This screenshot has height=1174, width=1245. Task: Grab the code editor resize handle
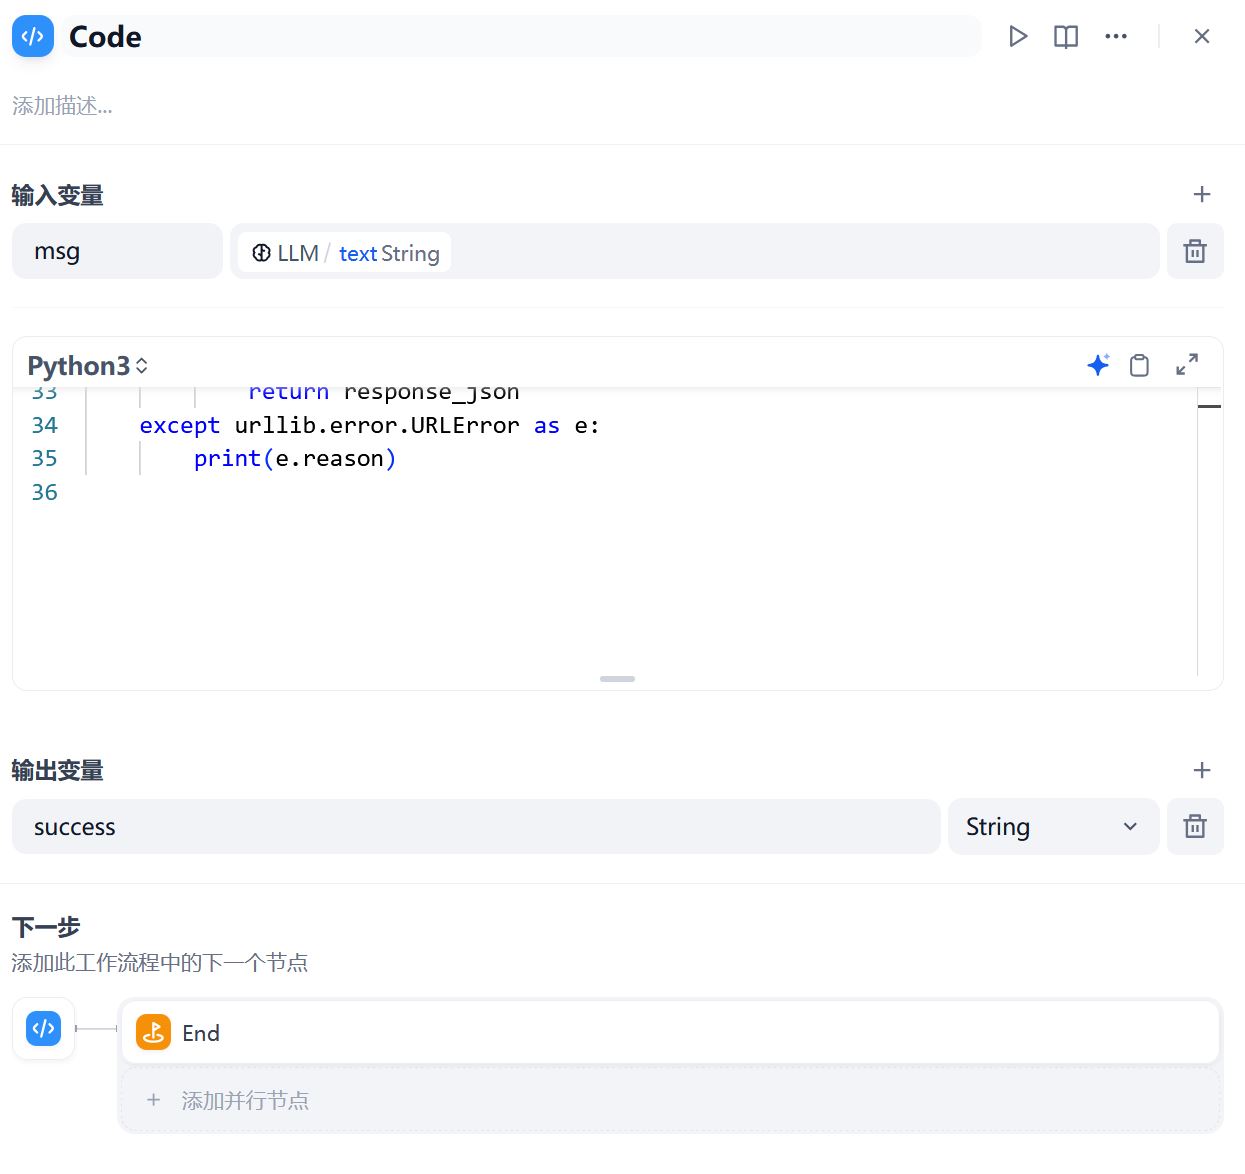pyautogui.click(x=617, y=679)
